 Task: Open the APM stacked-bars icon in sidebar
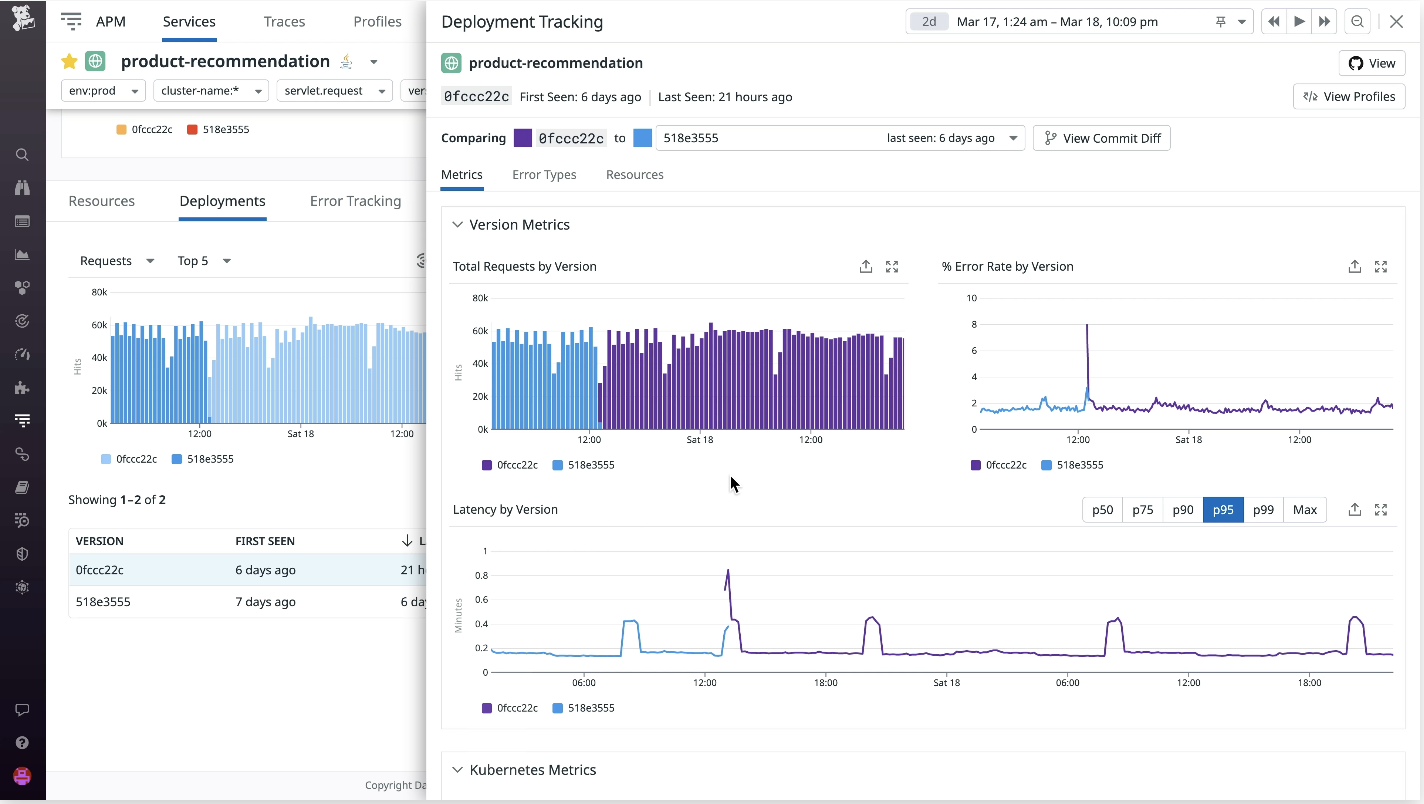tap(22, 420)
